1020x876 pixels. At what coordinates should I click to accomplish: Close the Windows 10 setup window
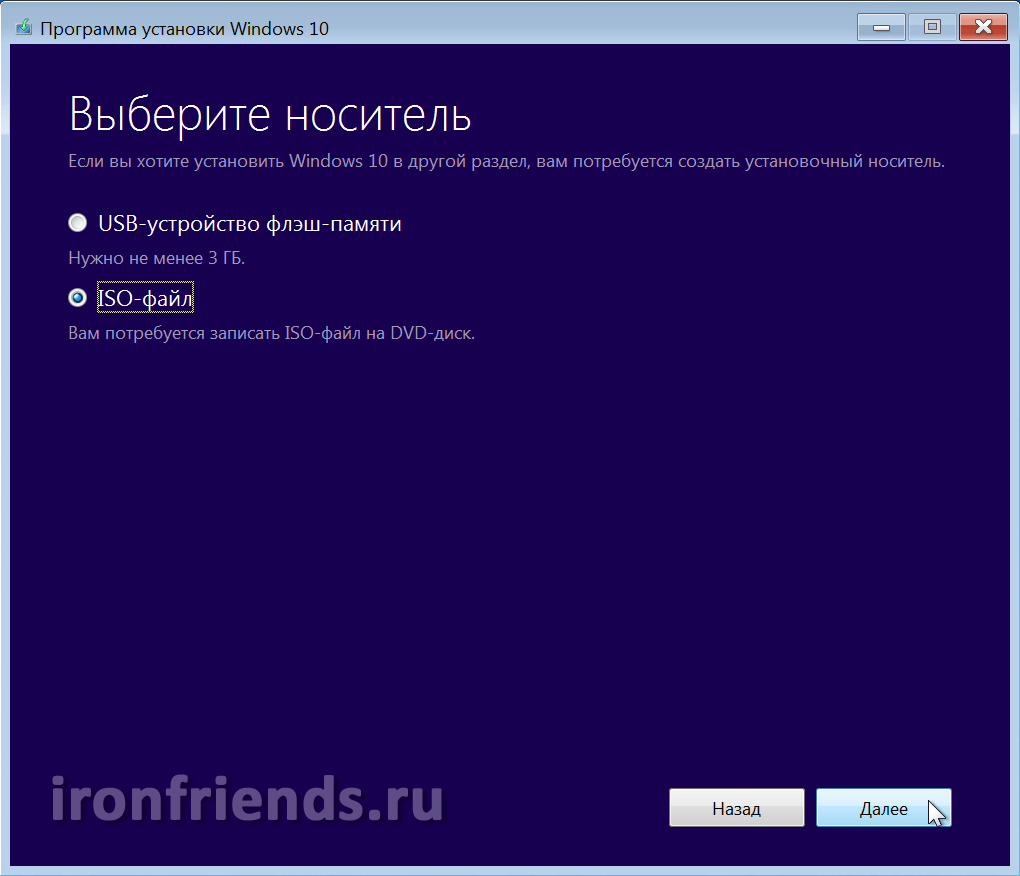[983, 27]
